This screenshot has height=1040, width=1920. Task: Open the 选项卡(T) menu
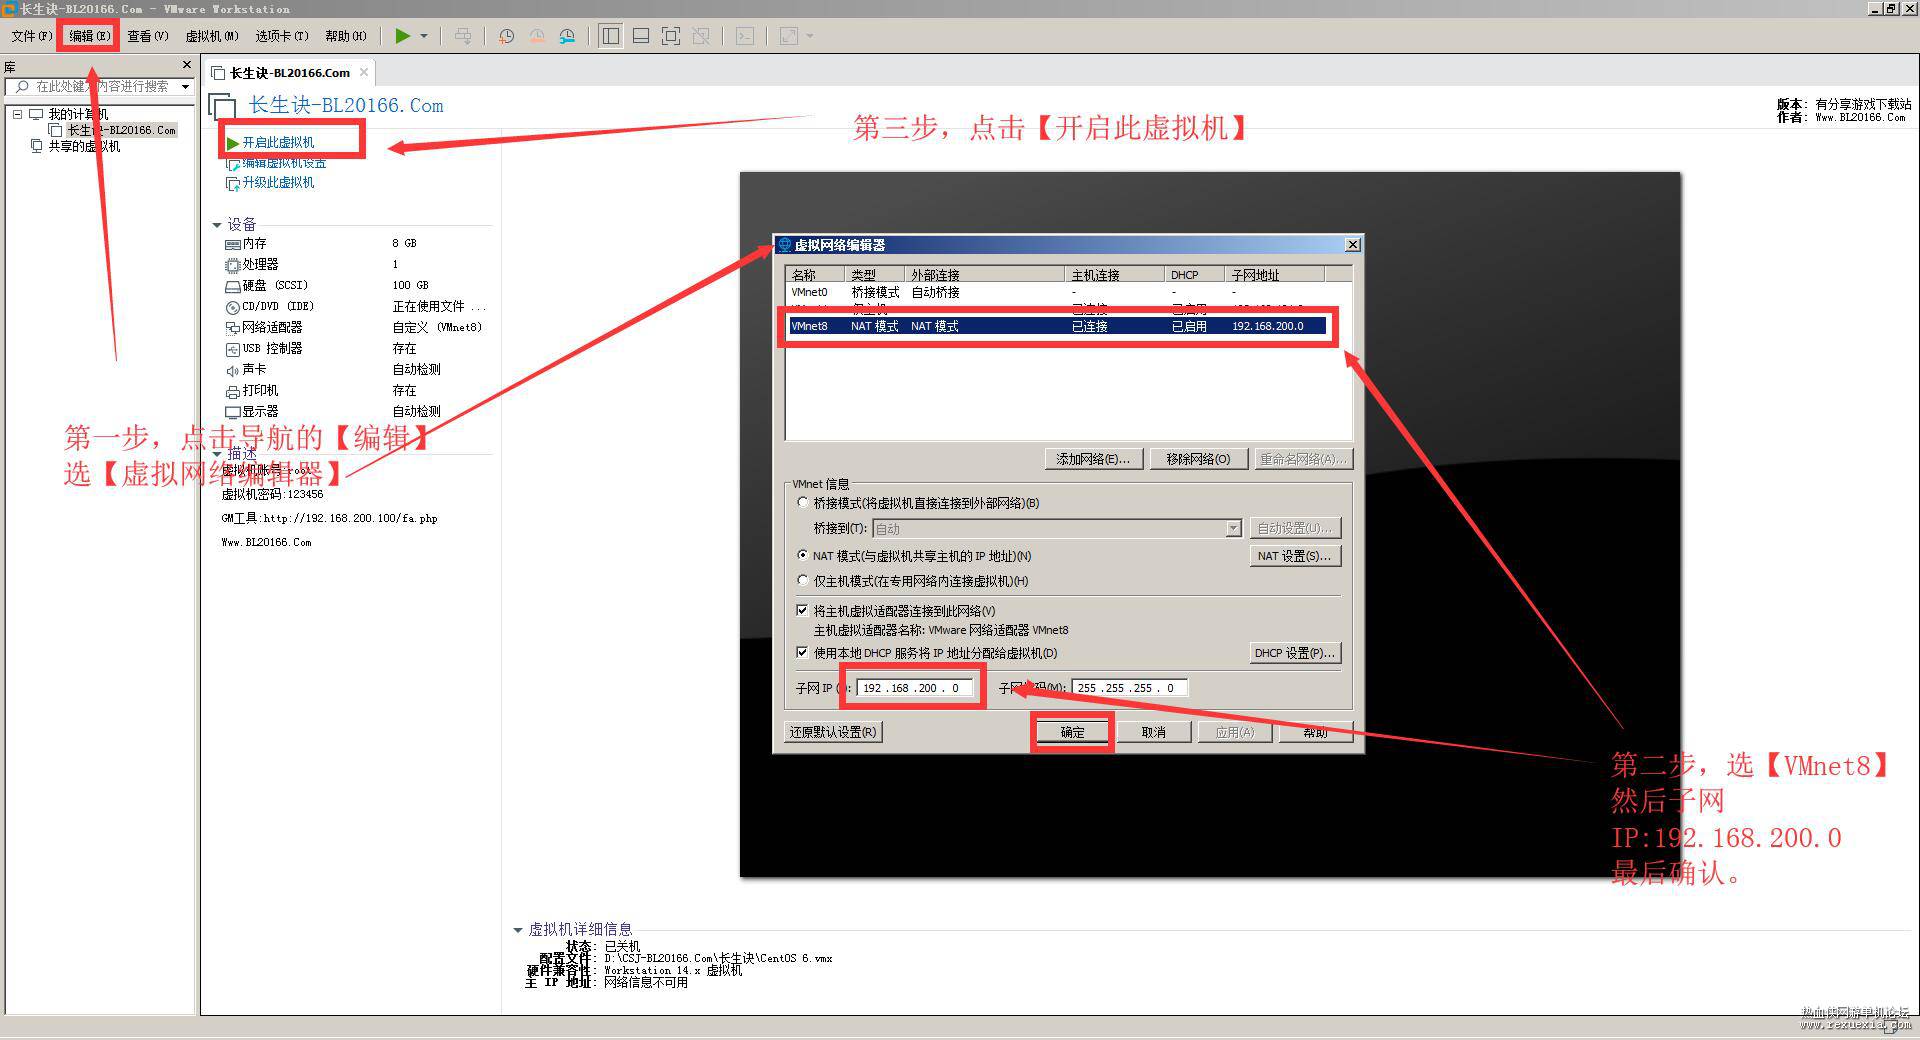click(282, 36)
